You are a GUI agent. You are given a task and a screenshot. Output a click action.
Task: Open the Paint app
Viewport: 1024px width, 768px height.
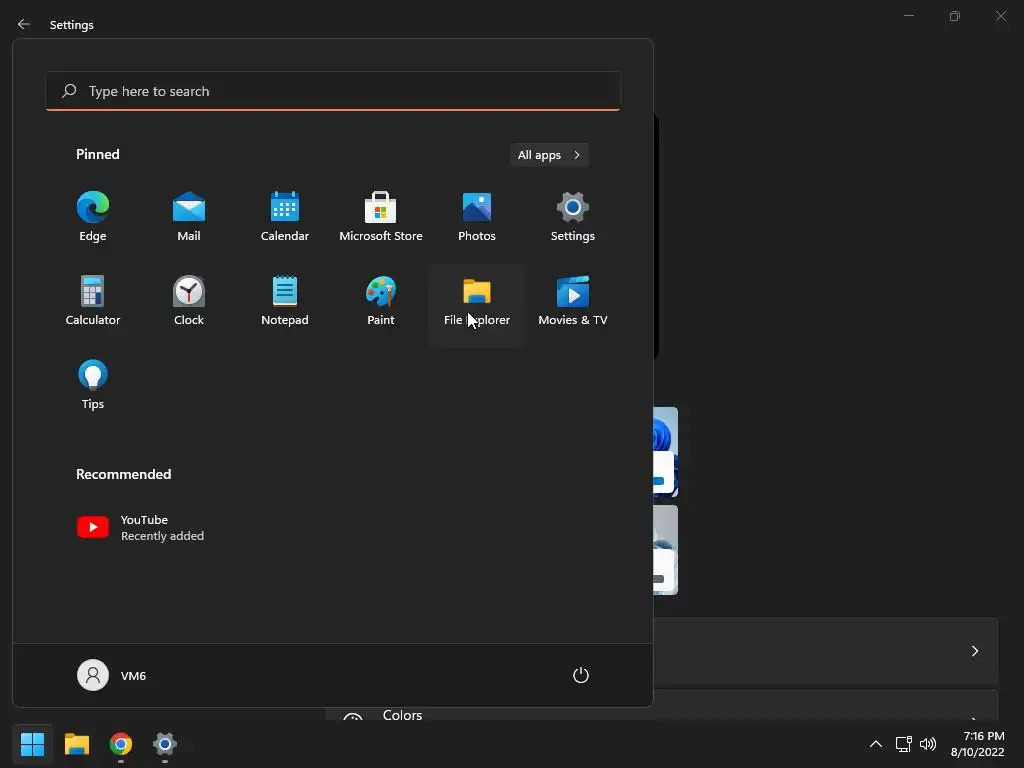pos(381,301)
